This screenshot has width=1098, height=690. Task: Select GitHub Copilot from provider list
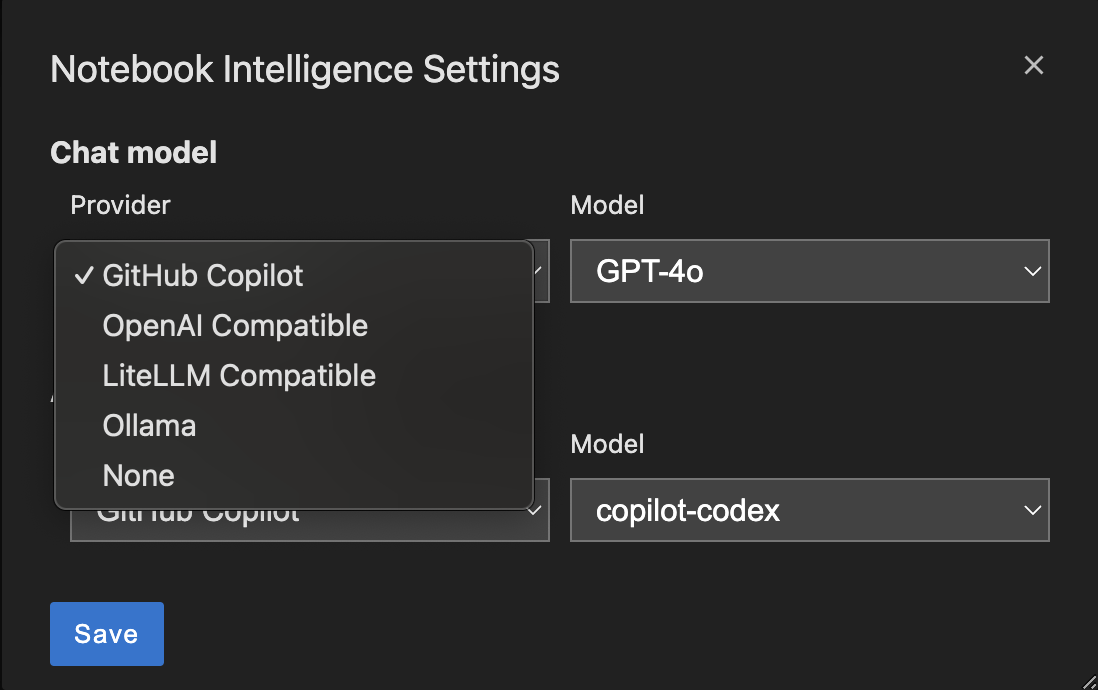pos(203,275)
